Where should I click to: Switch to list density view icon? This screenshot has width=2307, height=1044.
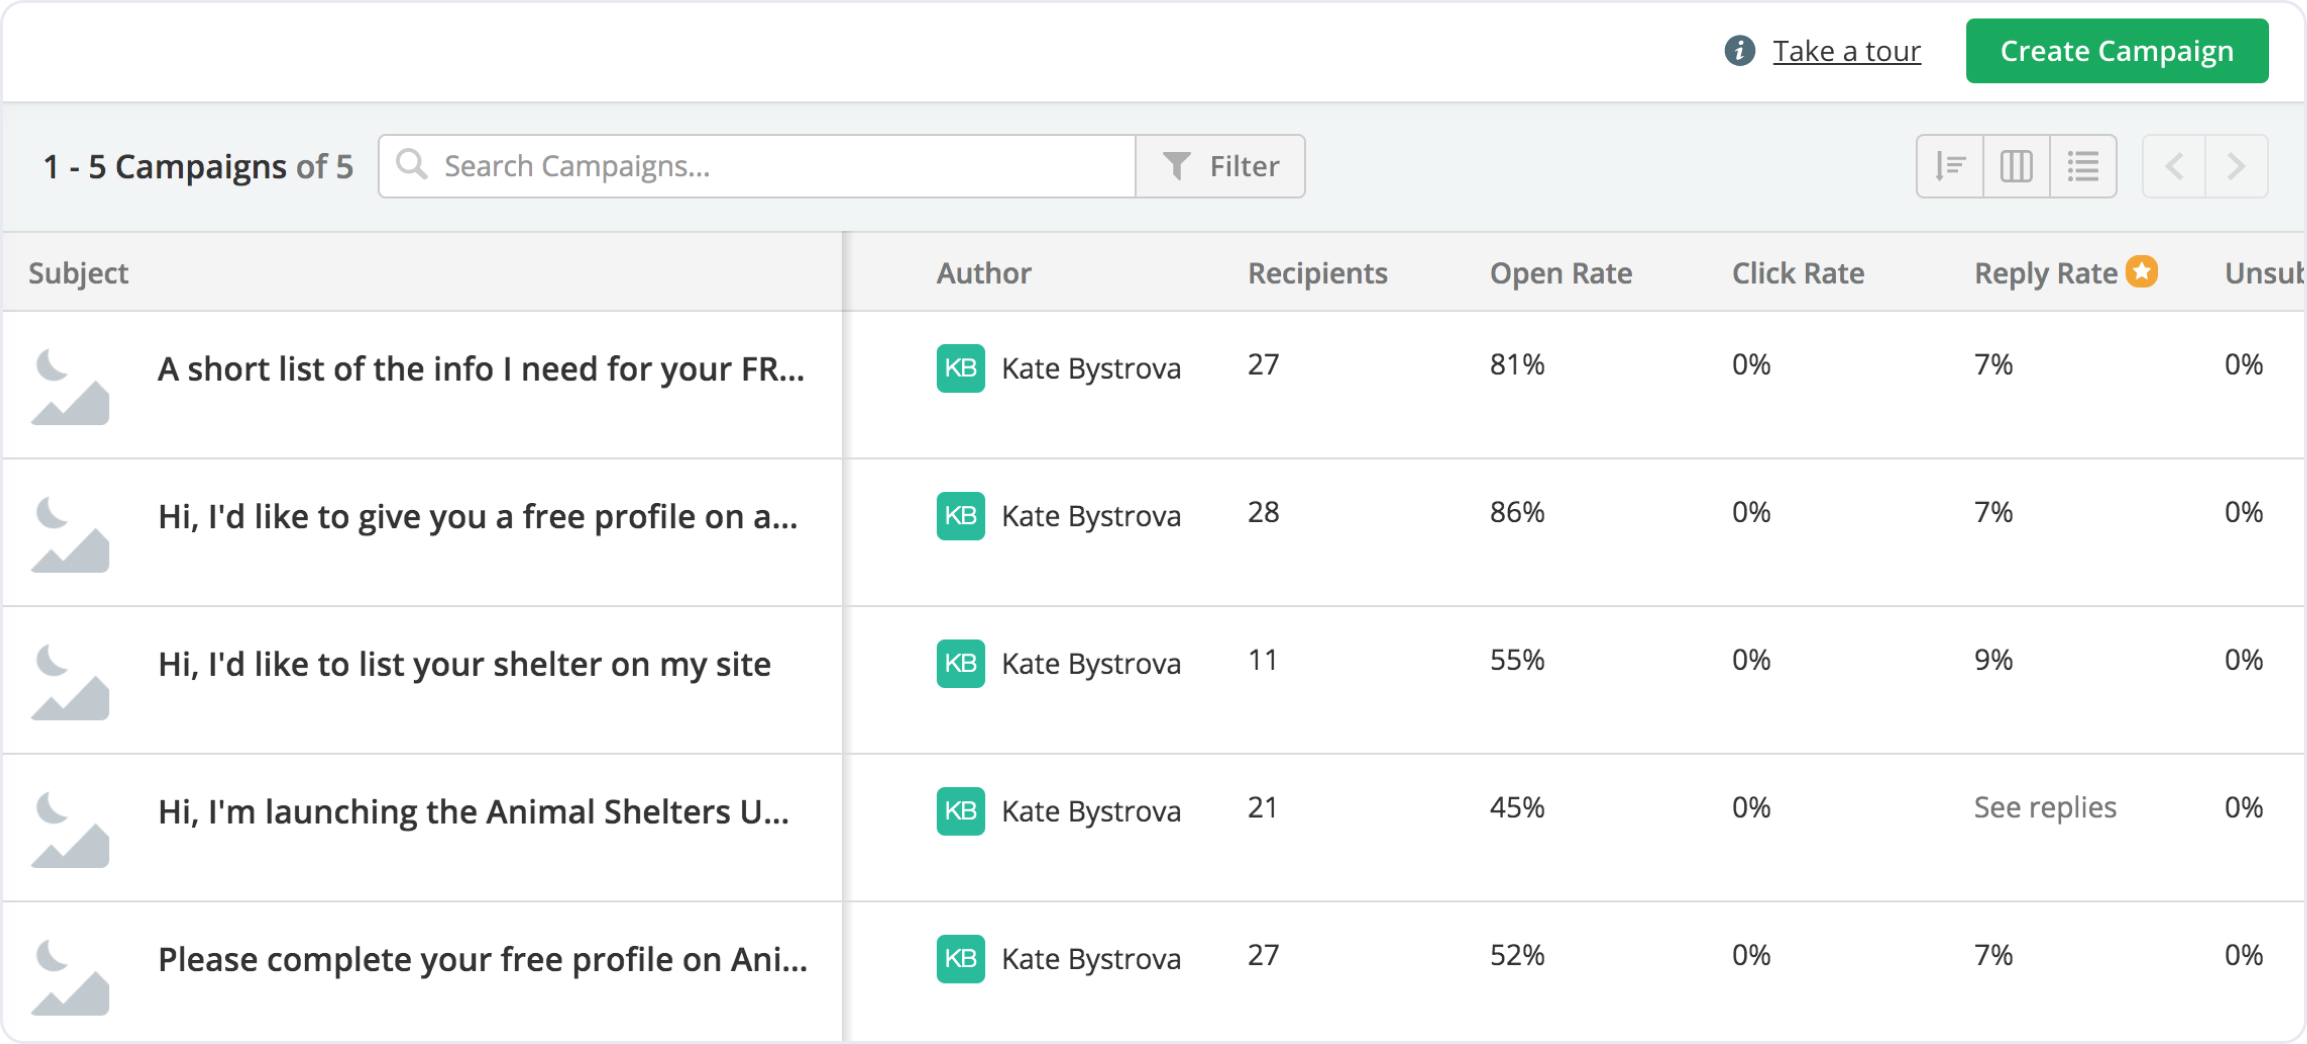tap(2083, 166)
